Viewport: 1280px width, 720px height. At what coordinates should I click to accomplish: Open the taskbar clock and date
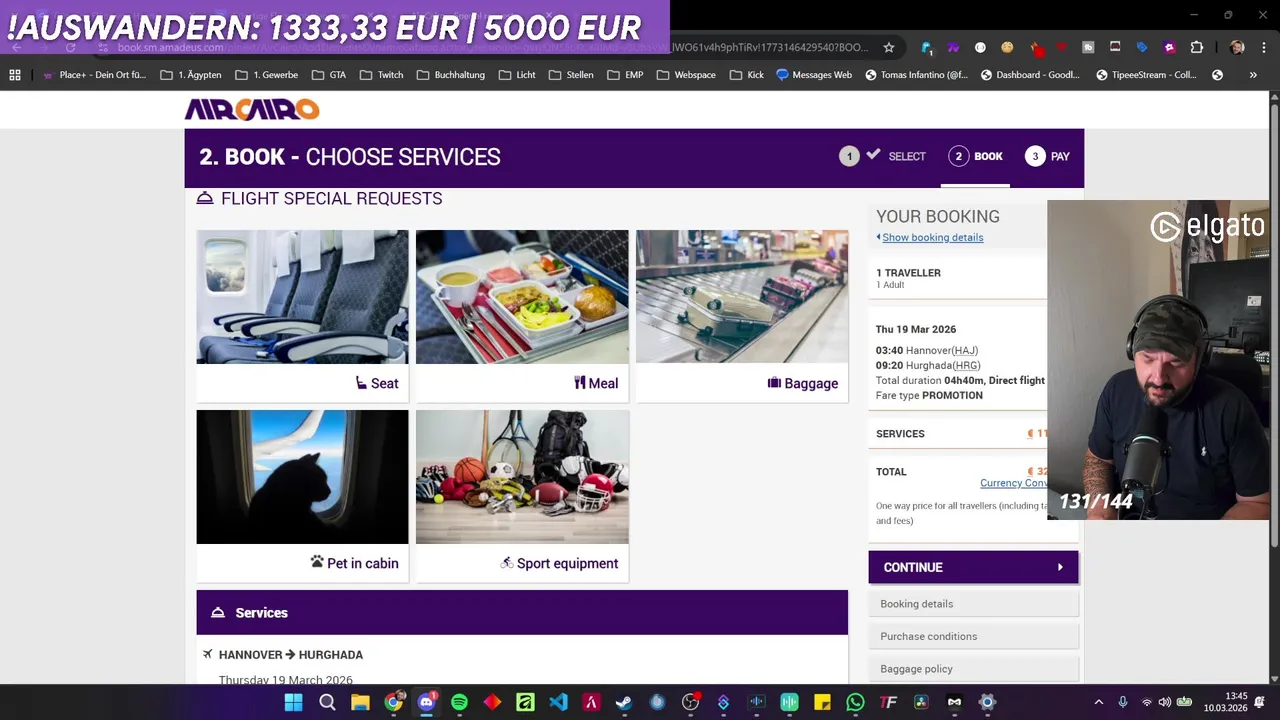[x=1226, y=702]
